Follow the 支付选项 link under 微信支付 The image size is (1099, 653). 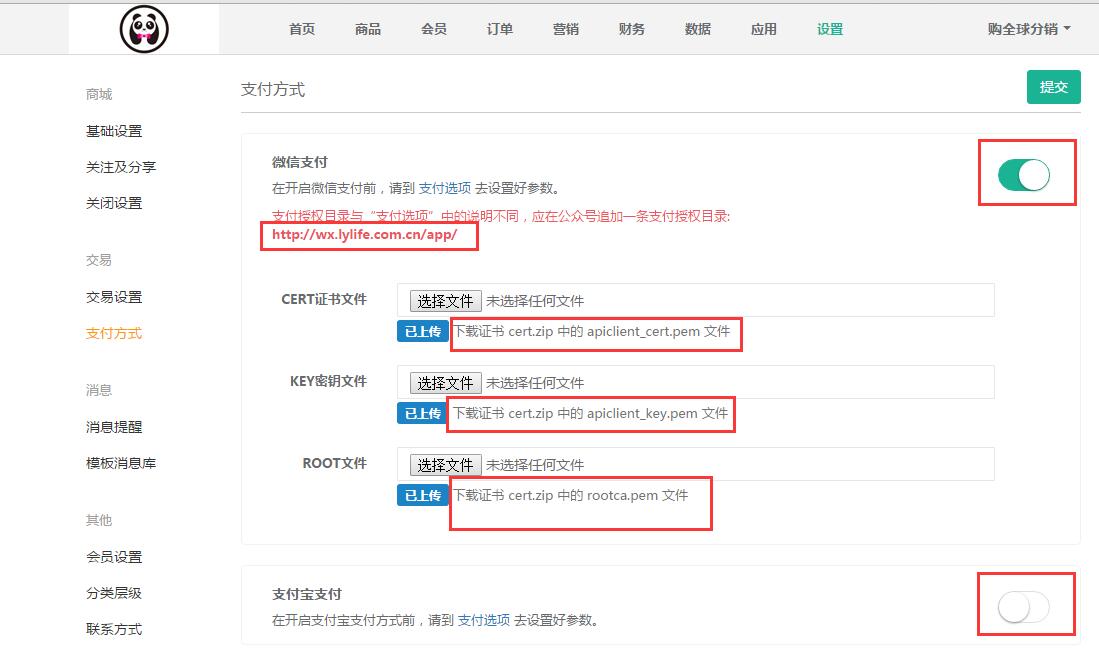(x=444, y=188)
